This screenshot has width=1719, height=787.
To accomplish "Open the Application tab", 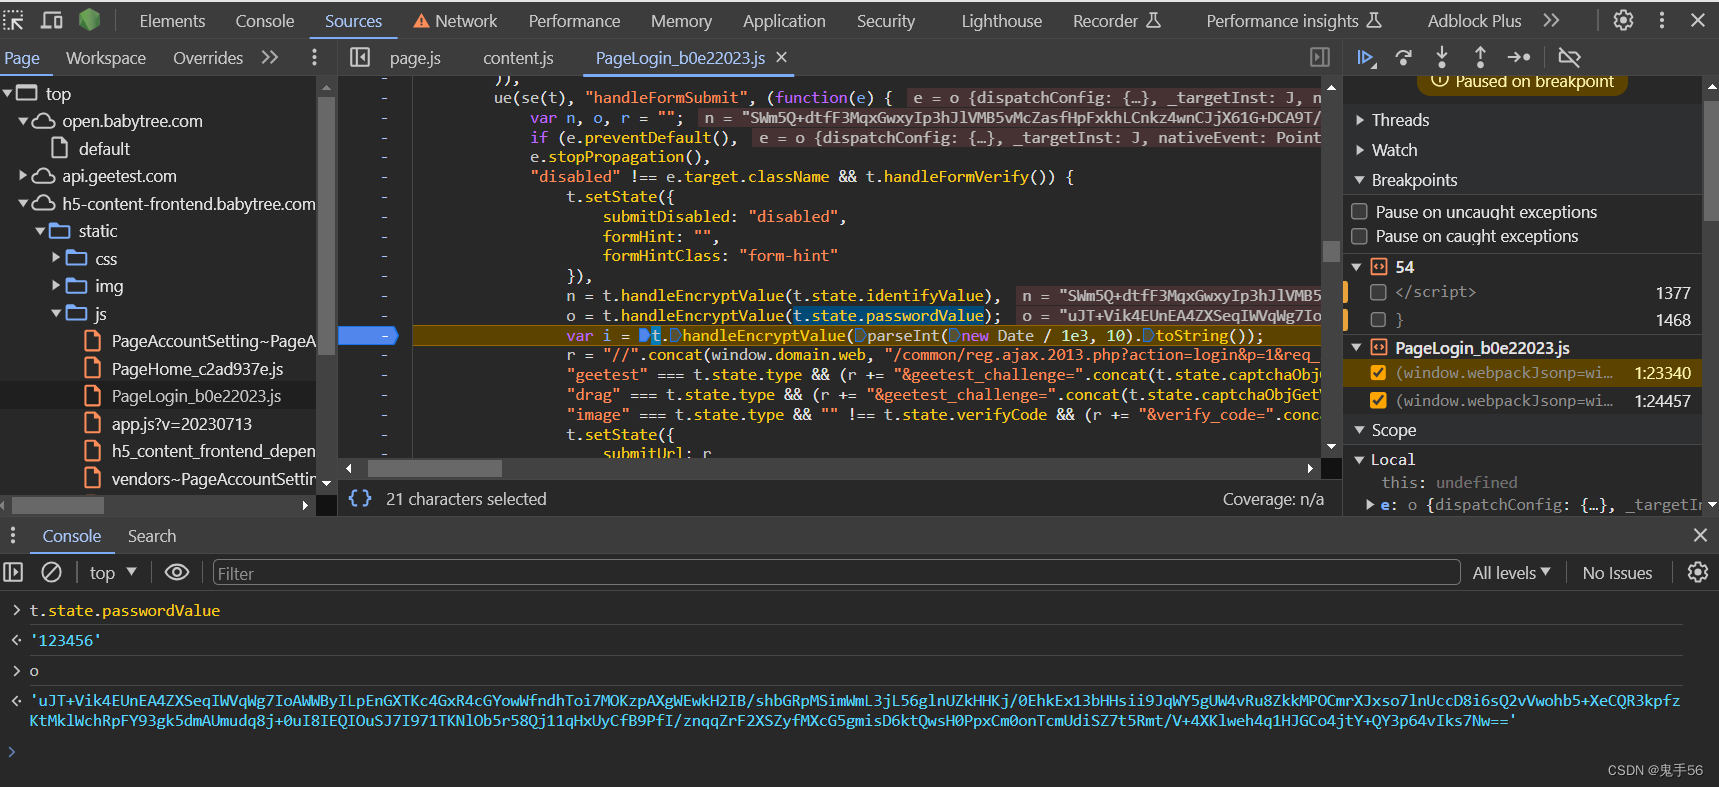I will [784, 21].
